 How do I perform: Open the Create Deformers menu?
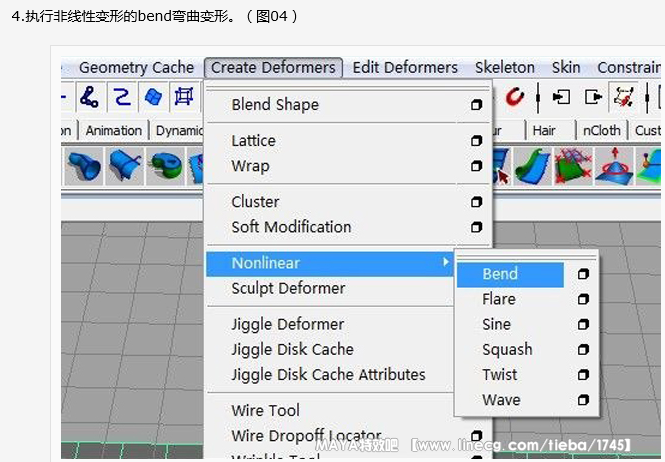[273, 68]
